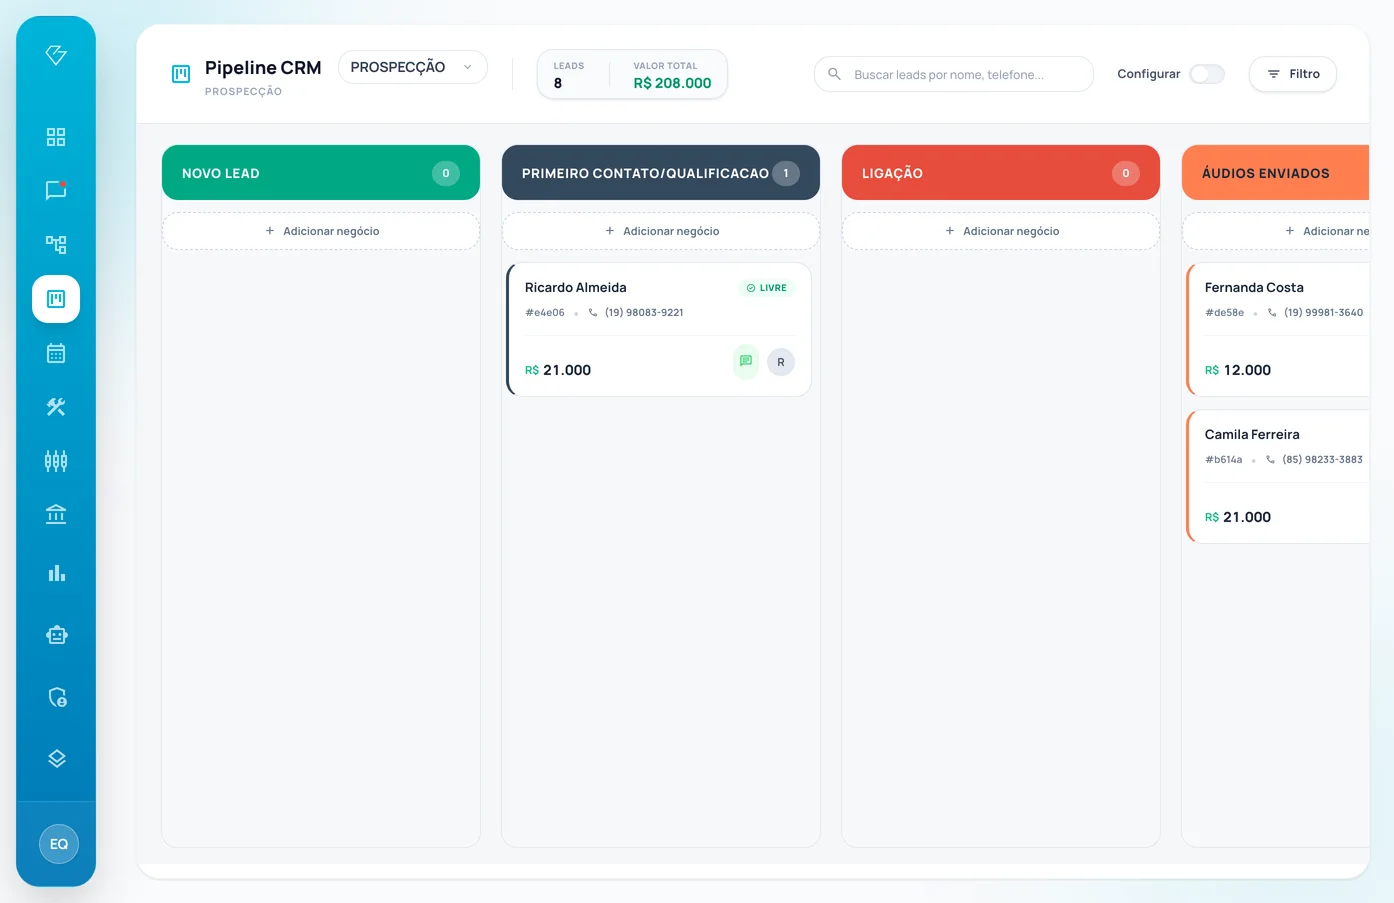Open the bank institution icon in sidebar
1394x903 pixels.
[56, 514]
